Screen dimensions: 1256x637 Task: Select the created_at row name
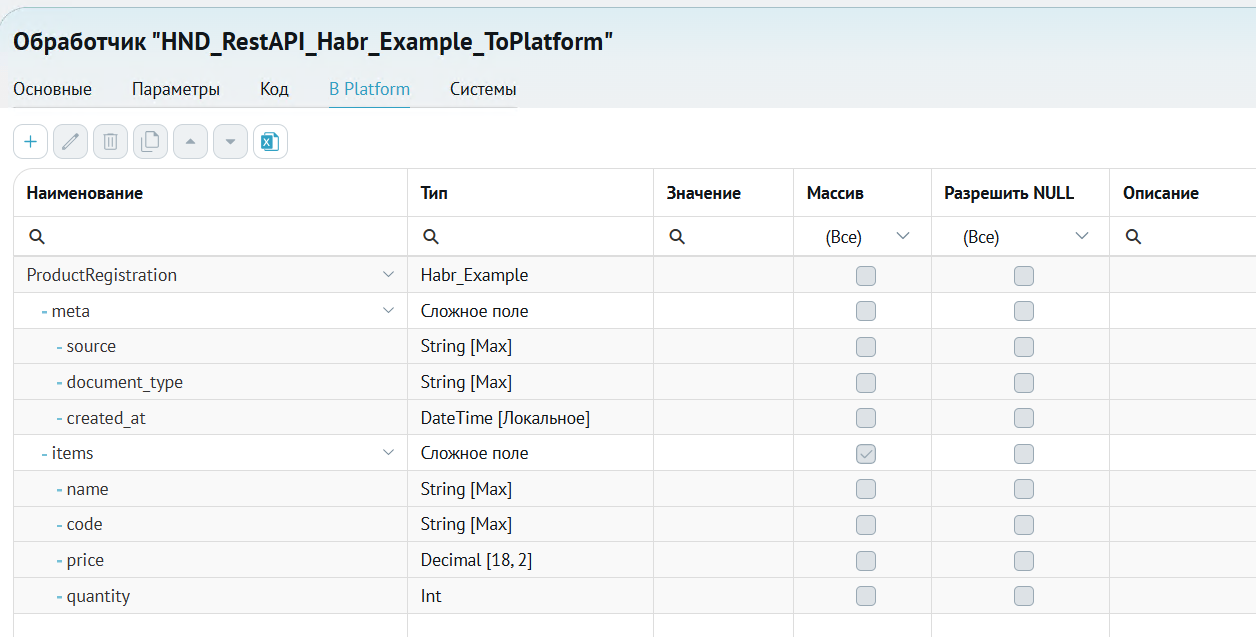point(106,418)
